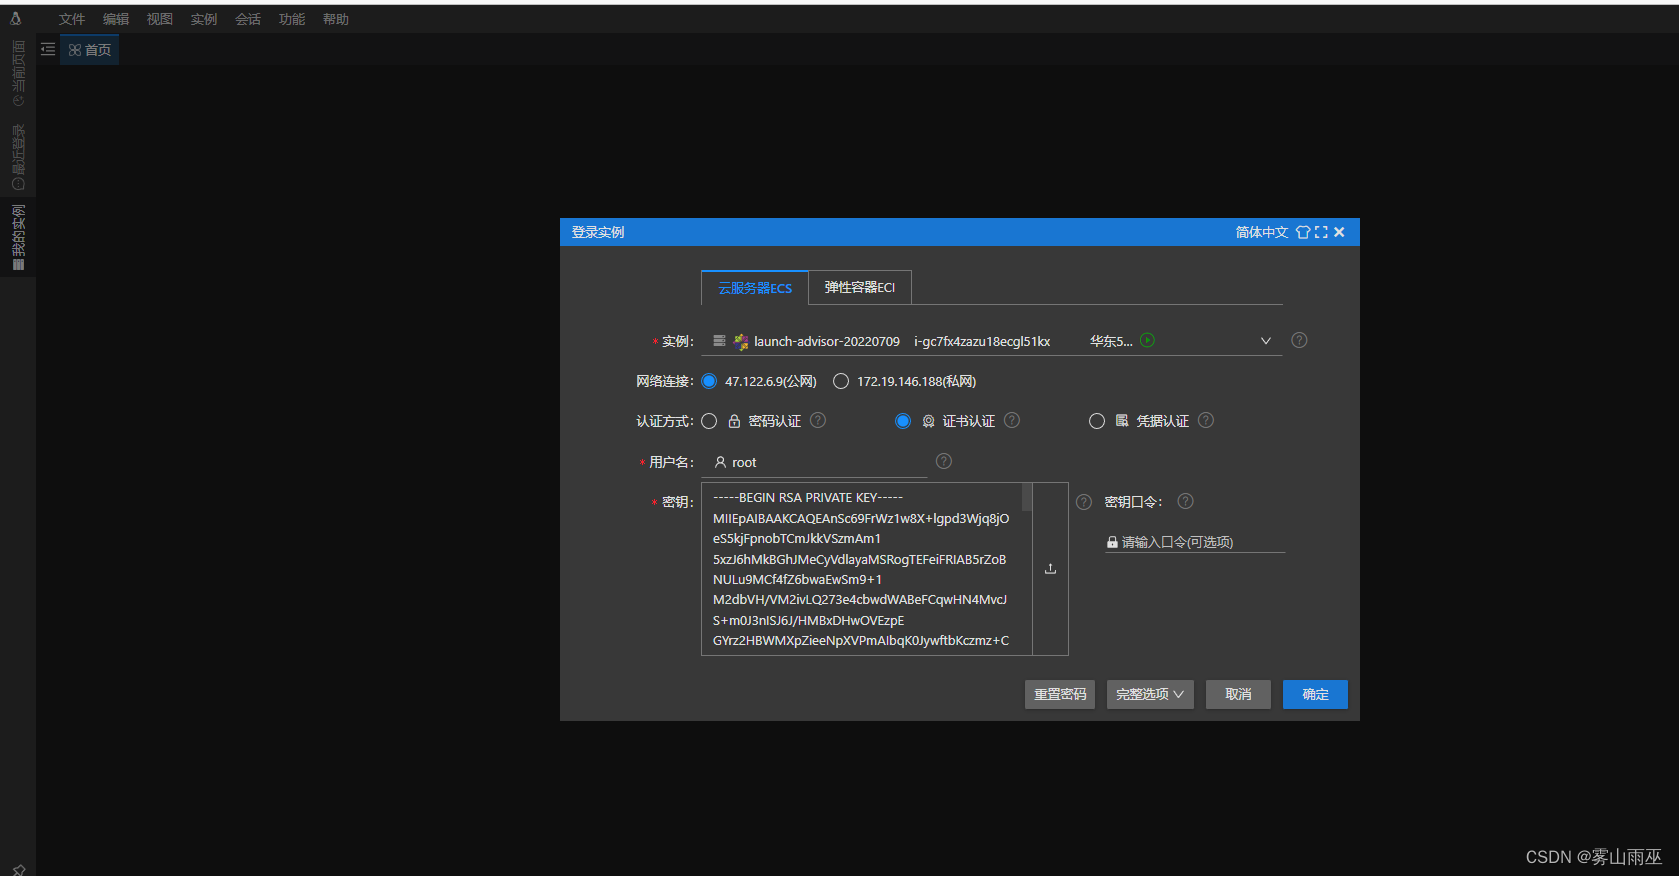Click the 请输入口令 passphrase field

pyautogui.click(x=1195, y=542)
